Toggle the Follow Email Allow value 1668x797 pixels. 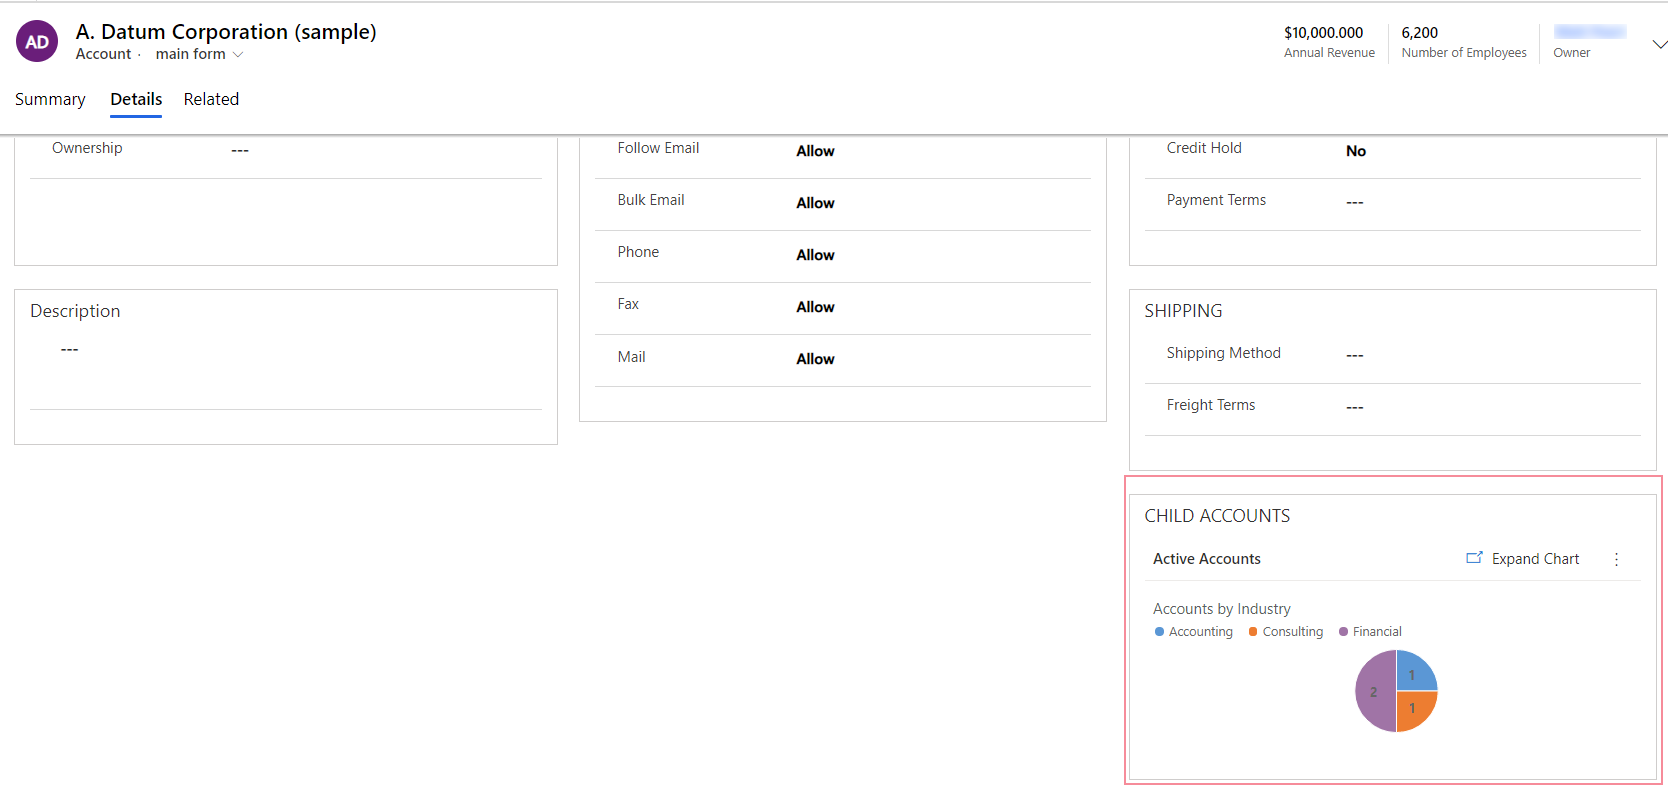click(815, 151)
